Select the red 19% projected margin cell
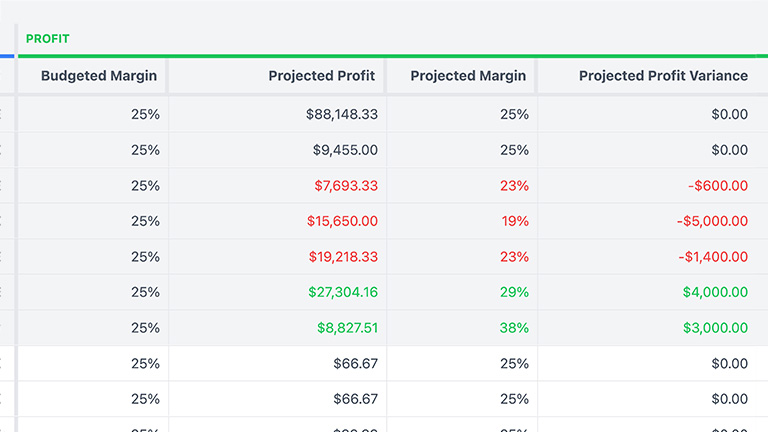Image resolution: width=768 pixels, height=432 pixels. pyautogui.click(x=514, y=221)
